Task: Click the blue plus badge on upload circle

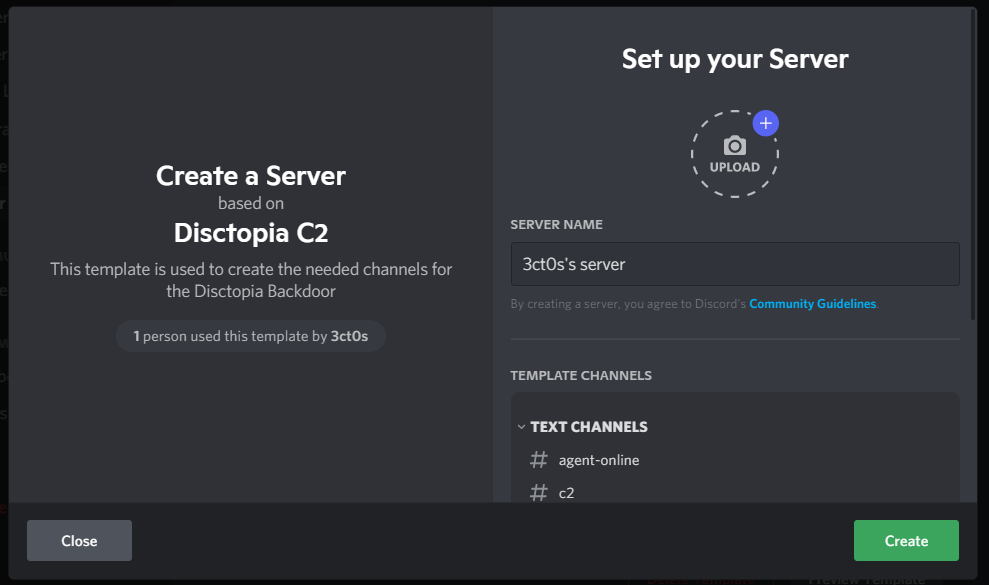Action: 766,123
